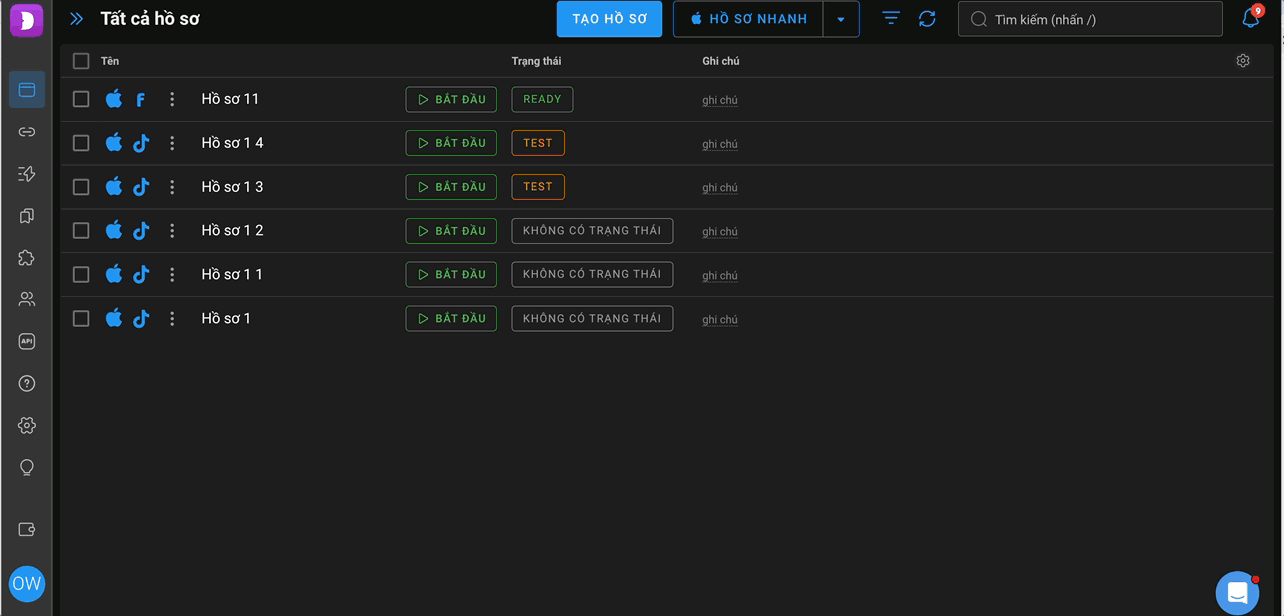Open the proxies link icon in sidebar
Screen dimensions: 1284x616
pos(27,132)
